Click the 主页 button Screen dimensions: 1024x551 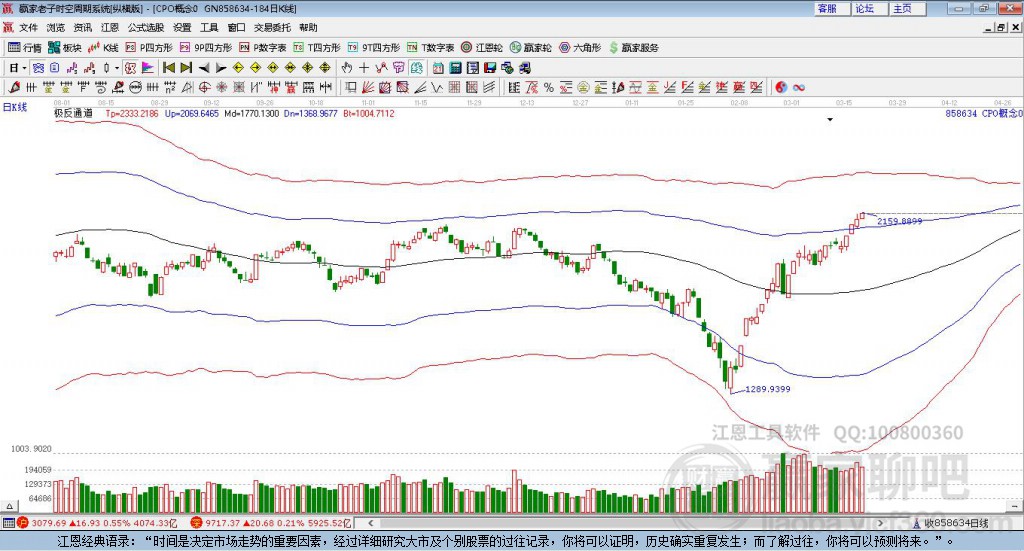click(907, 8)
